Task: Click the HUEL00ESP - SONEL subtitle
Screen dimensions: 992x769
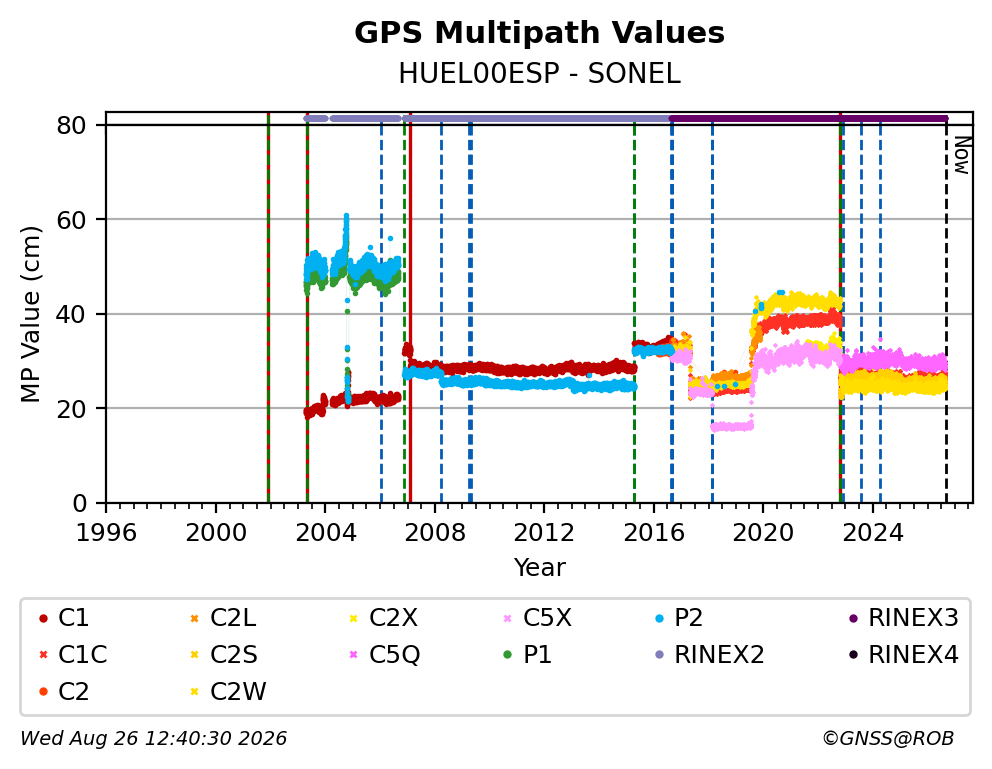Action: coord(540,74)
